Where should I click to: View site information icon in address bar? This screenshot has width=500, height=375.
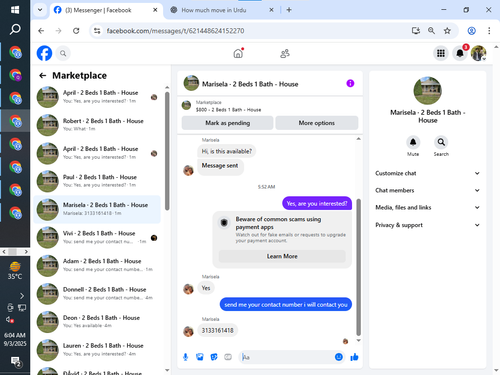97,31
